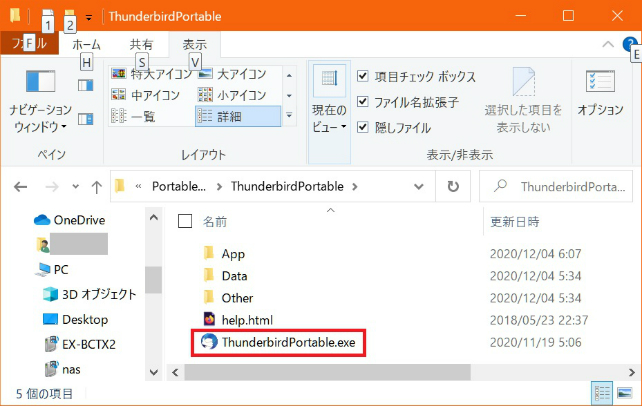The image size is (642, 406).
Task: Select list (一覧) layout
Action: click(x=133, y=117)
